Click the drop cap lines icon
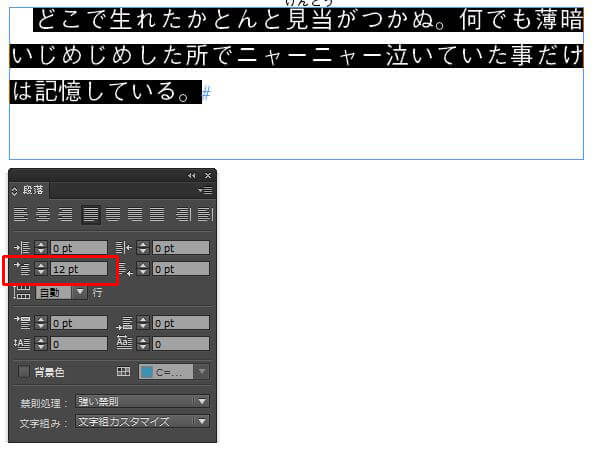This screenshot has width=595, height=450. 22,344
